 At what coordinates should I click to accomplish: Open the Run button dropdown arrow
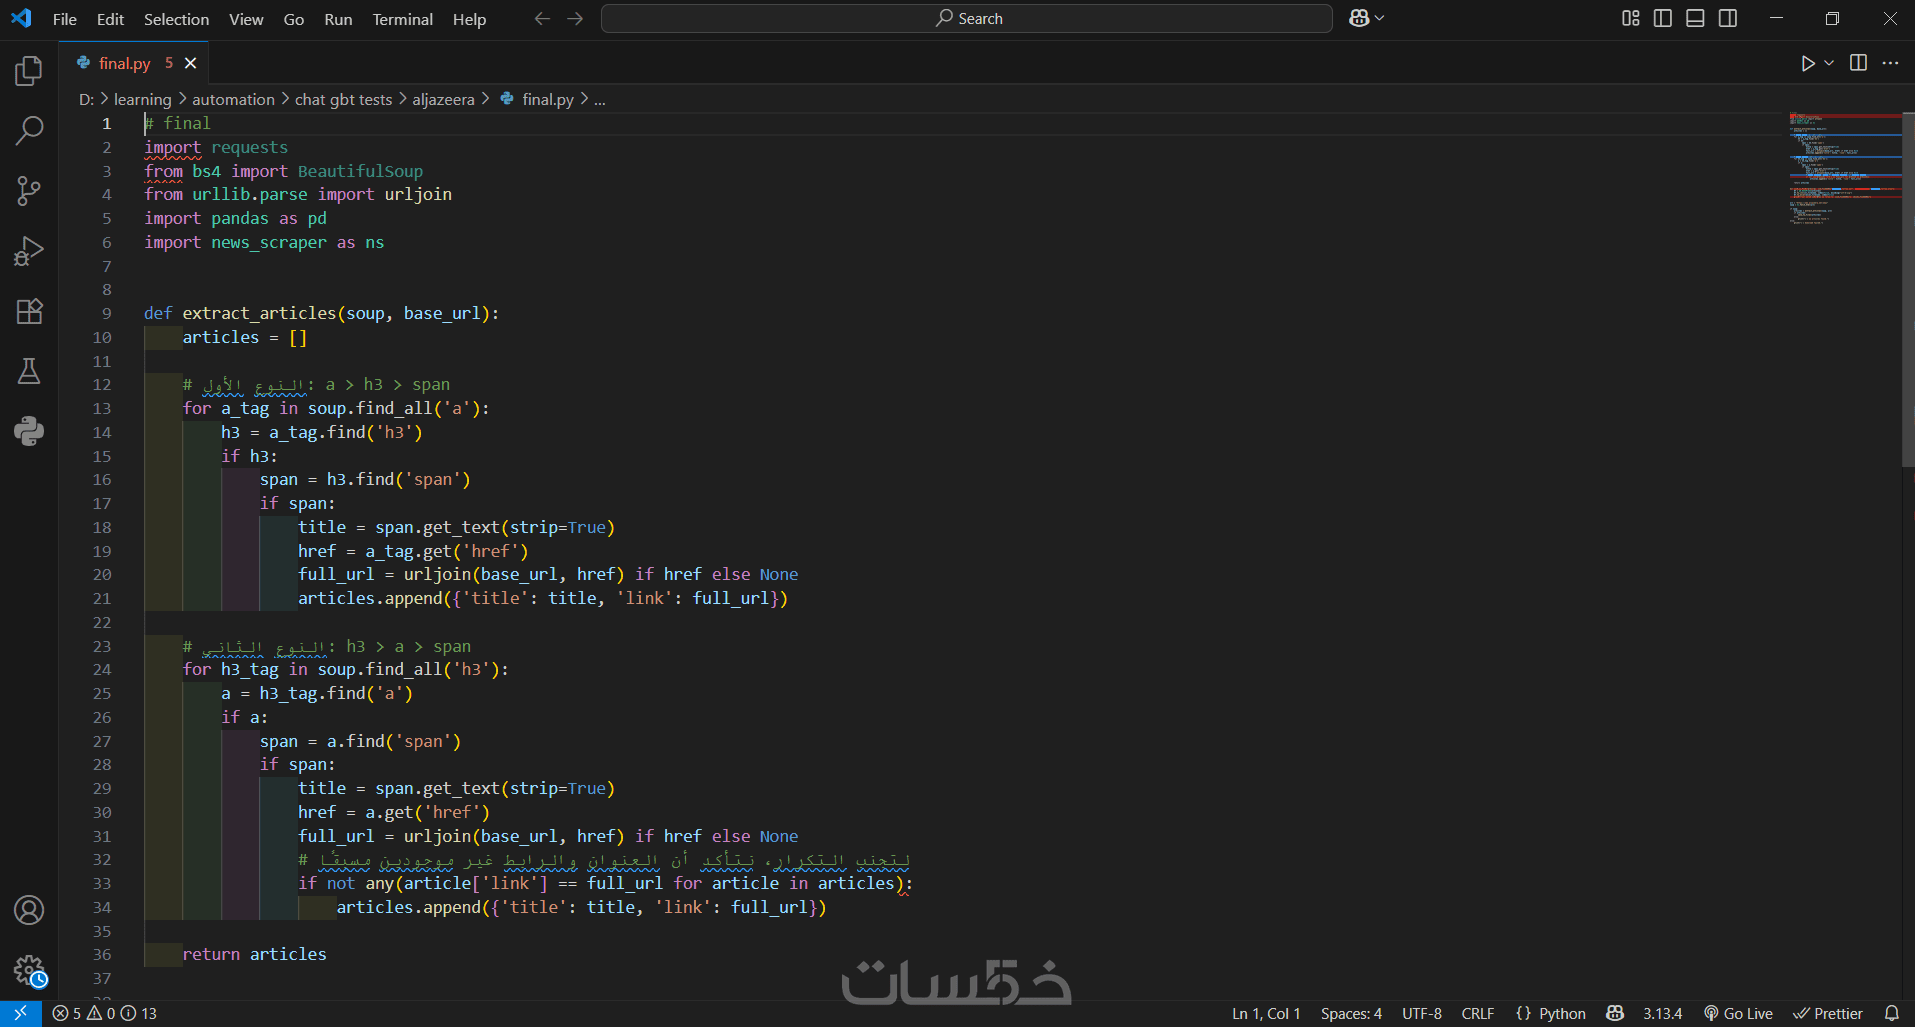(x=1829, y=63)
